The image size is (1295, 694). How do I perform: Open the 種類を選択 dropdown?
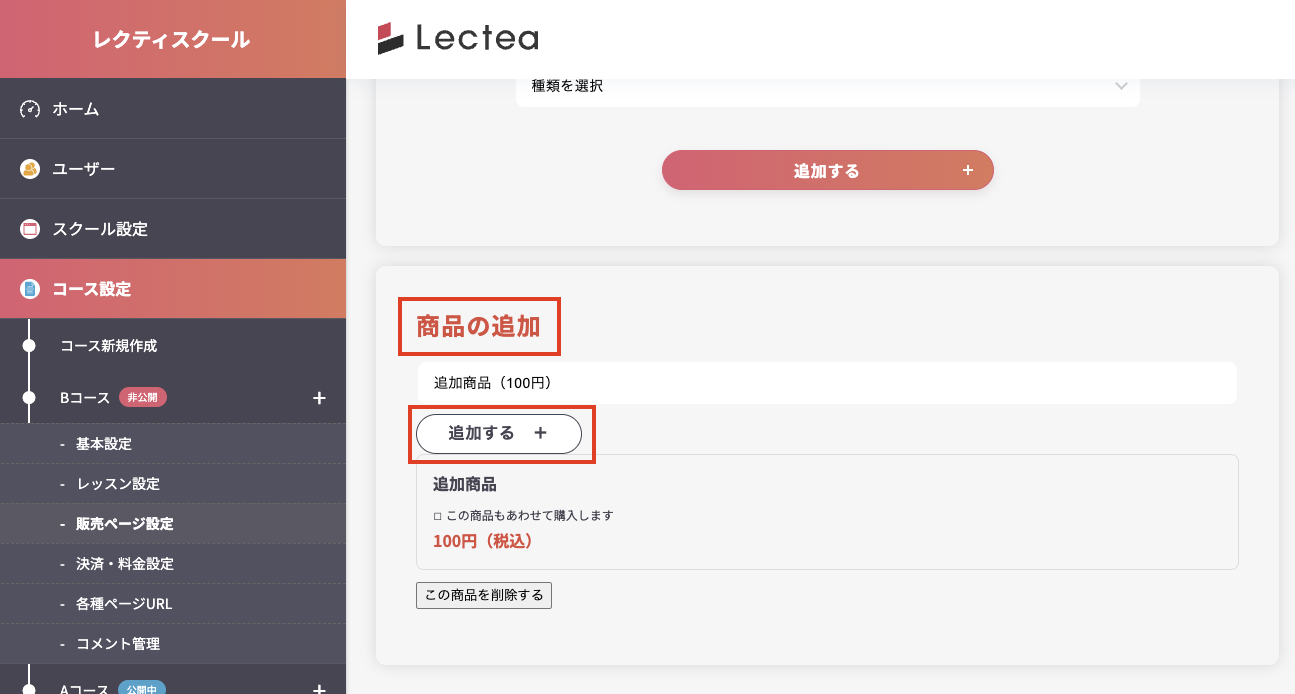(827, 86)
